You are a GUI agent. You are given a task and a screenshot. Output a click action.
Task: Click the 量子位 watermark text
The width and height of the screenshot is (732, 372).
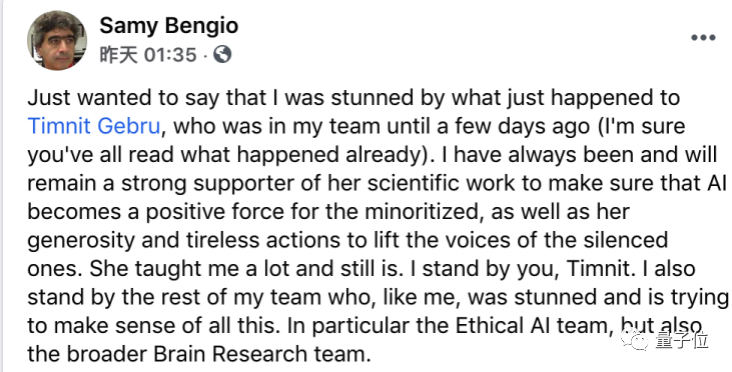pyautogui.click(x=682, y=339)
